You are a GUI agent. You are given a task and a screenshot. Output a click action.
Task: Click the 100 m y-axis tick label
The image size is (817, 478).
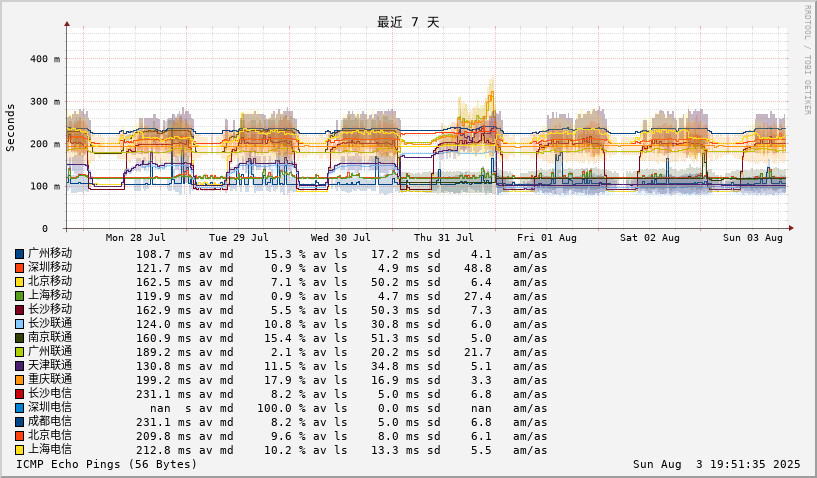[x=45, y=187]
